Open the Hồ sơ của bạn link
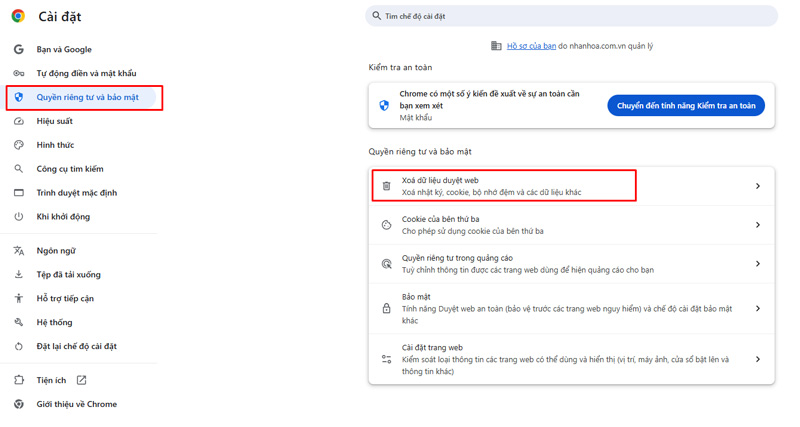Viewport: 800px width, 427px height. click(531, 46)
